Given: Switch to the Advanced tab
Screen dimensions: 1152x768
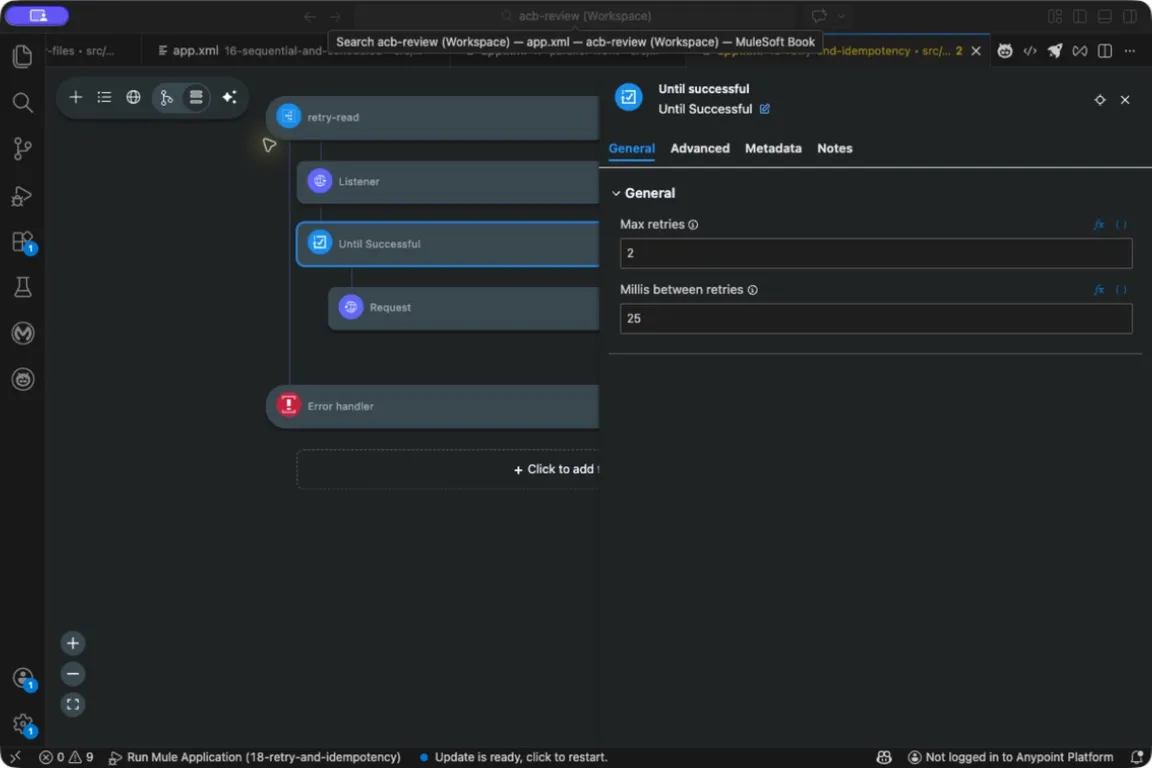Looking at the screenshot, I should [x=699, y=148].
